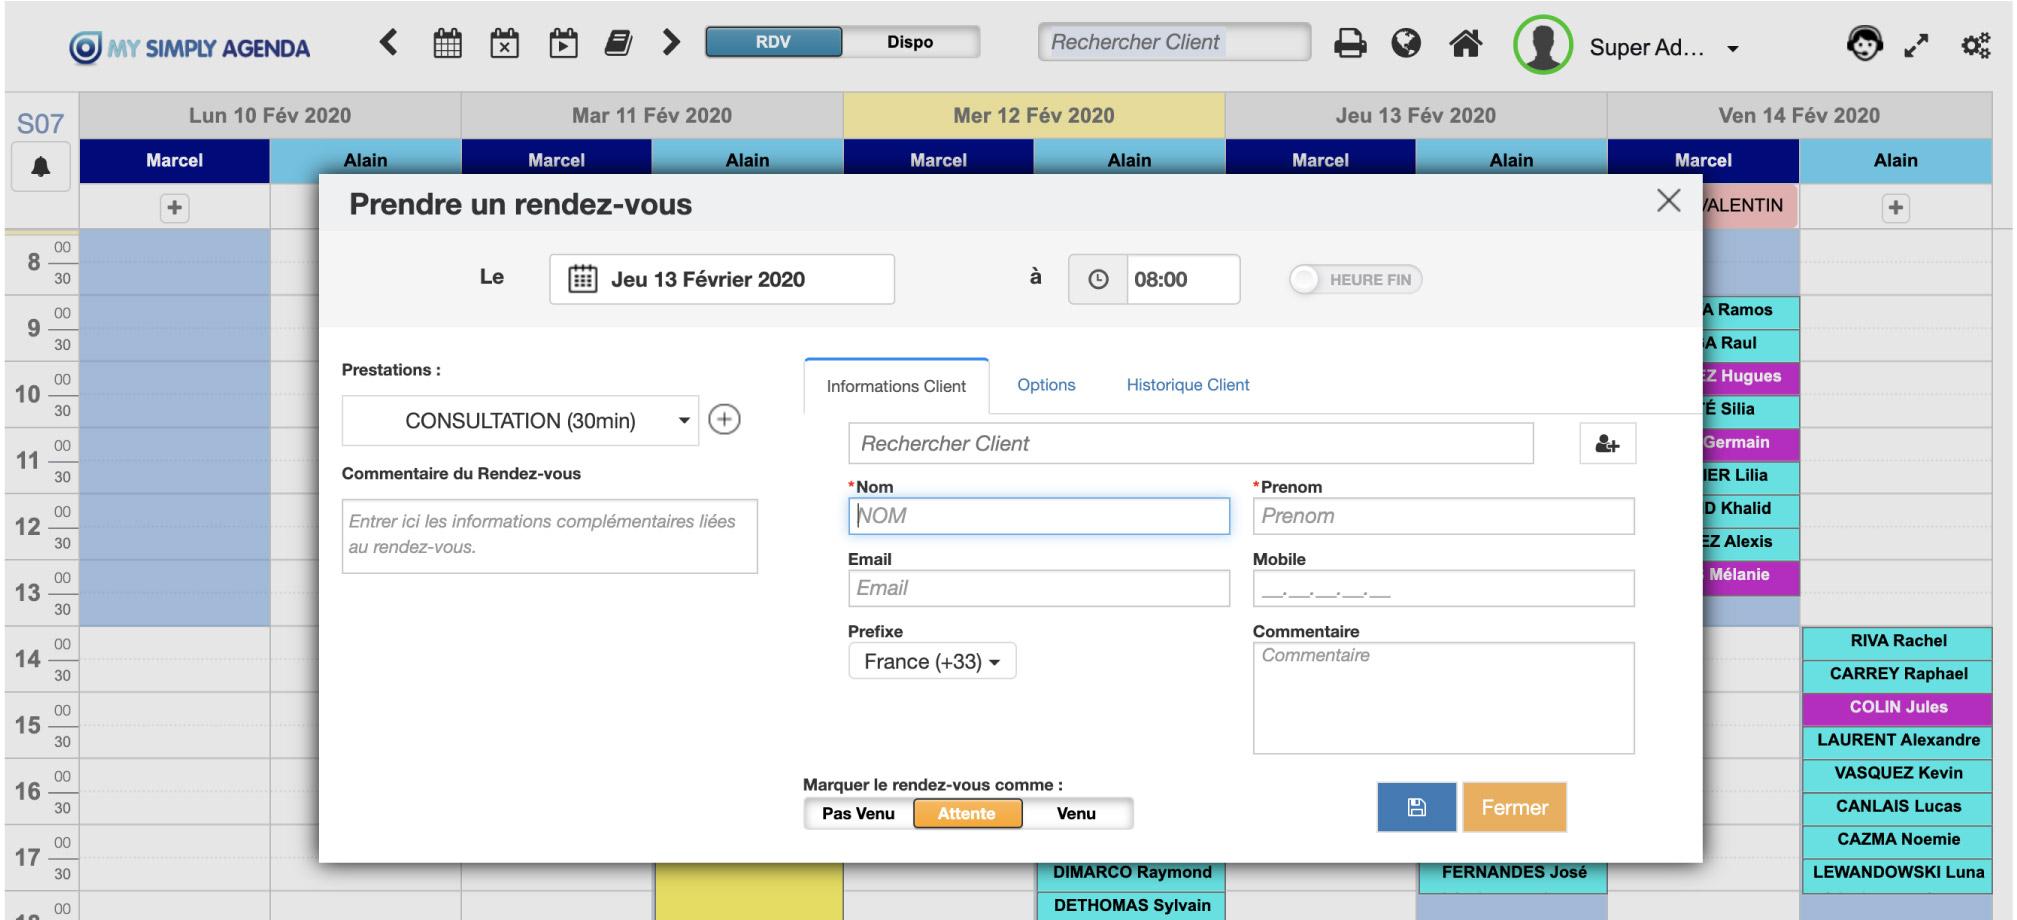Click the Lun 10 Fév 2020 day header
Screen dimensions: 2017x920
coord(270,116)
